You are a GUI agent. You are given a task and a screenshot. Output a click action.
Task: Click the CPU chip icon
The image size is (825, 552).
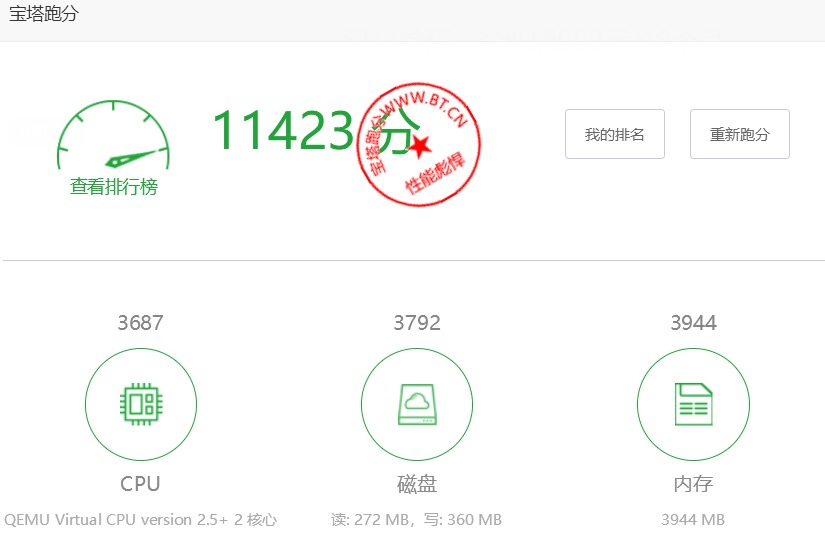(x=140, y=404)
